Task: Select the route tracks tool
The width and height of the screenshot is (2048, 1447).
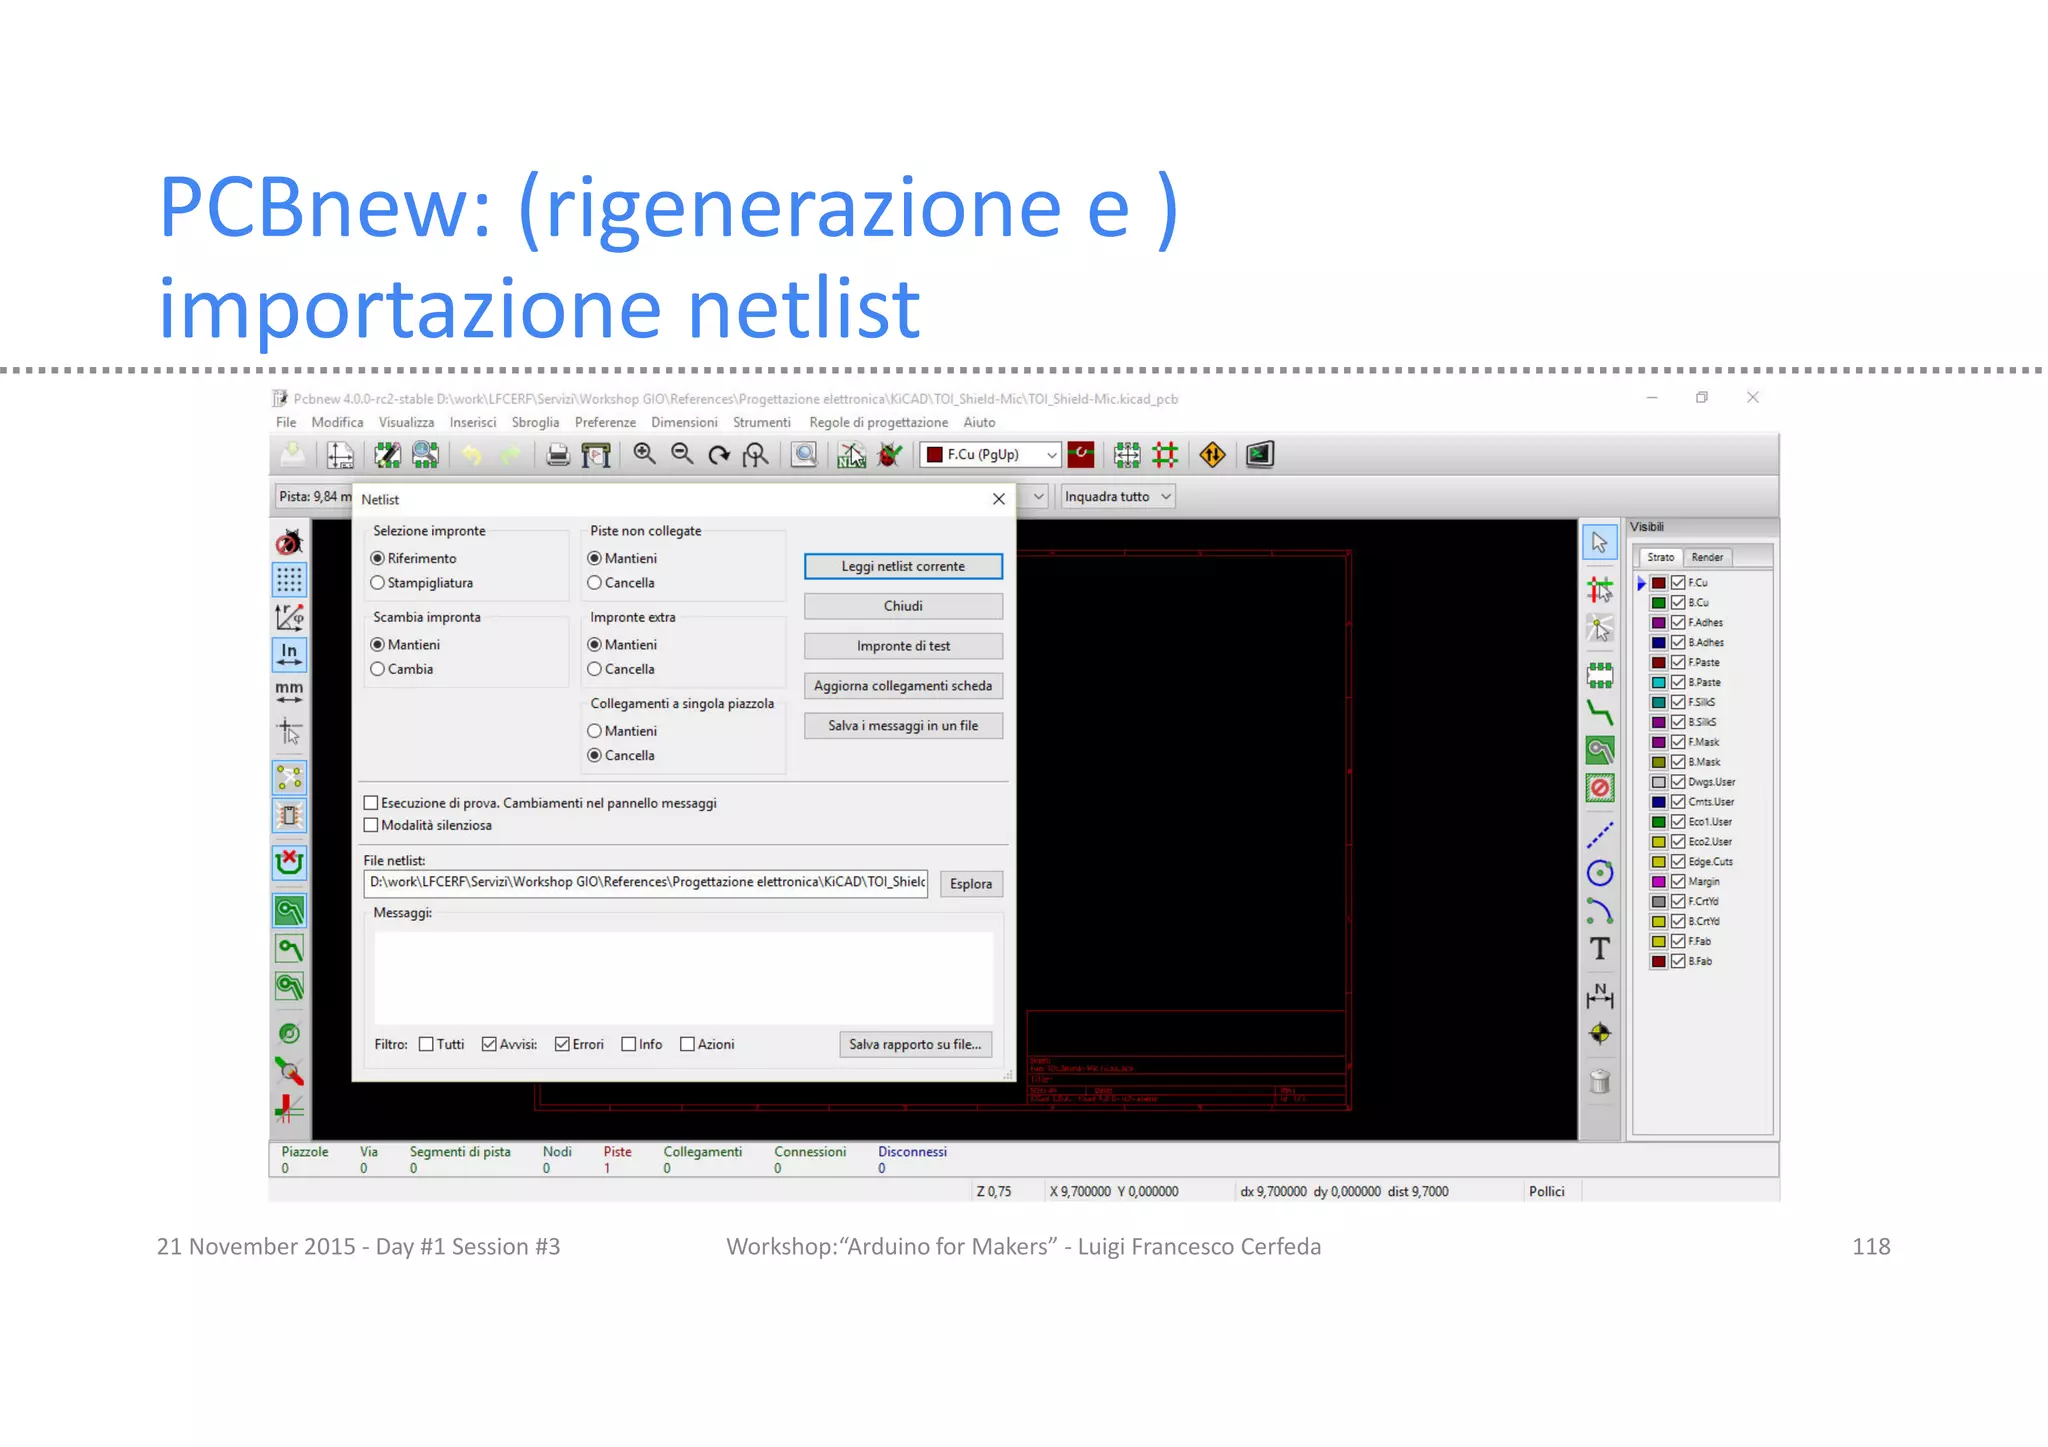Action: click(x=1600, y=713)
